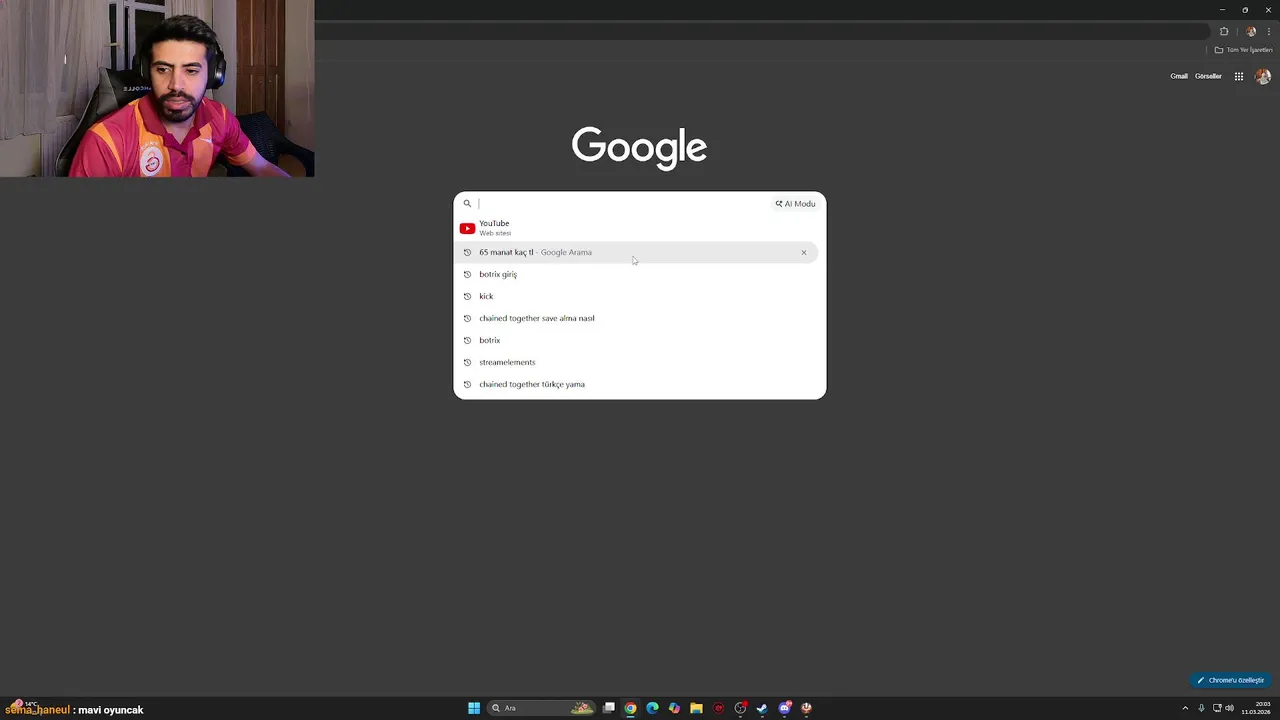This screenshot has width=1280, height=720.
Task: Click the search magnifier icon
Action: (467, 204)
